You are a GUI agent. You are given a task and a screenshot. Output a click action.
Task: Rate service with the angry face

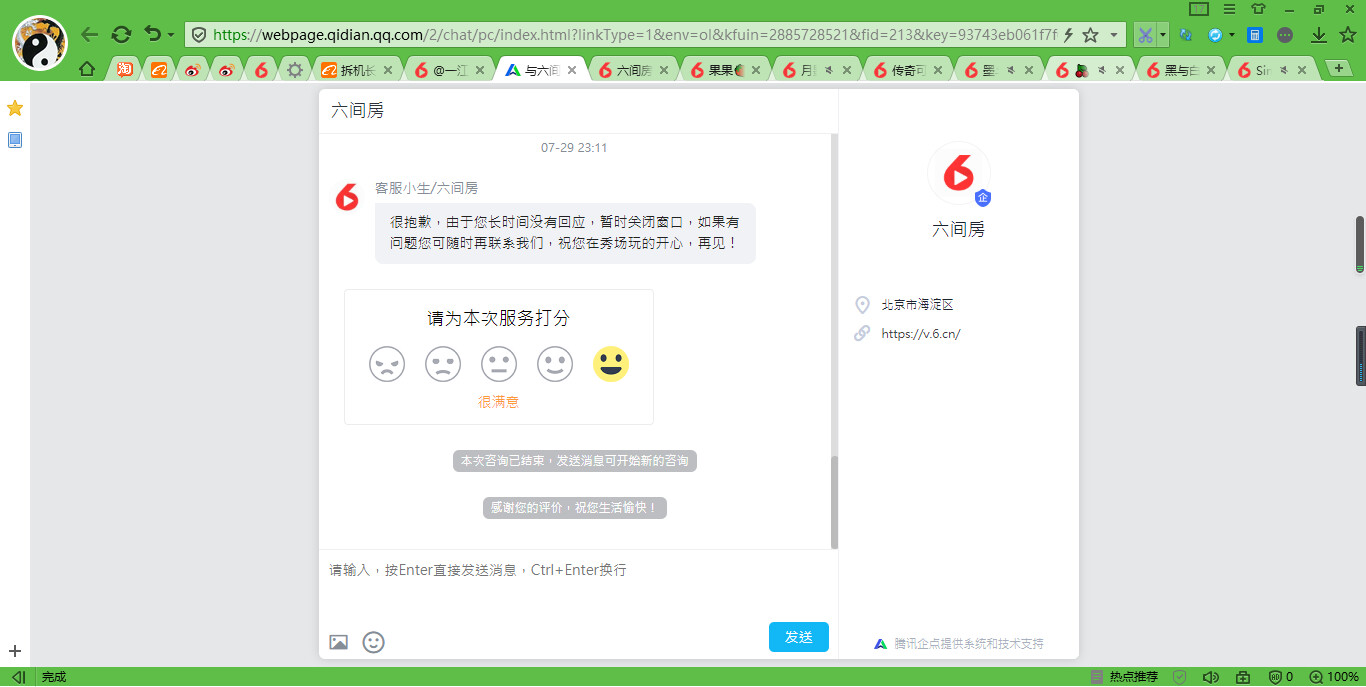[387, 364]
